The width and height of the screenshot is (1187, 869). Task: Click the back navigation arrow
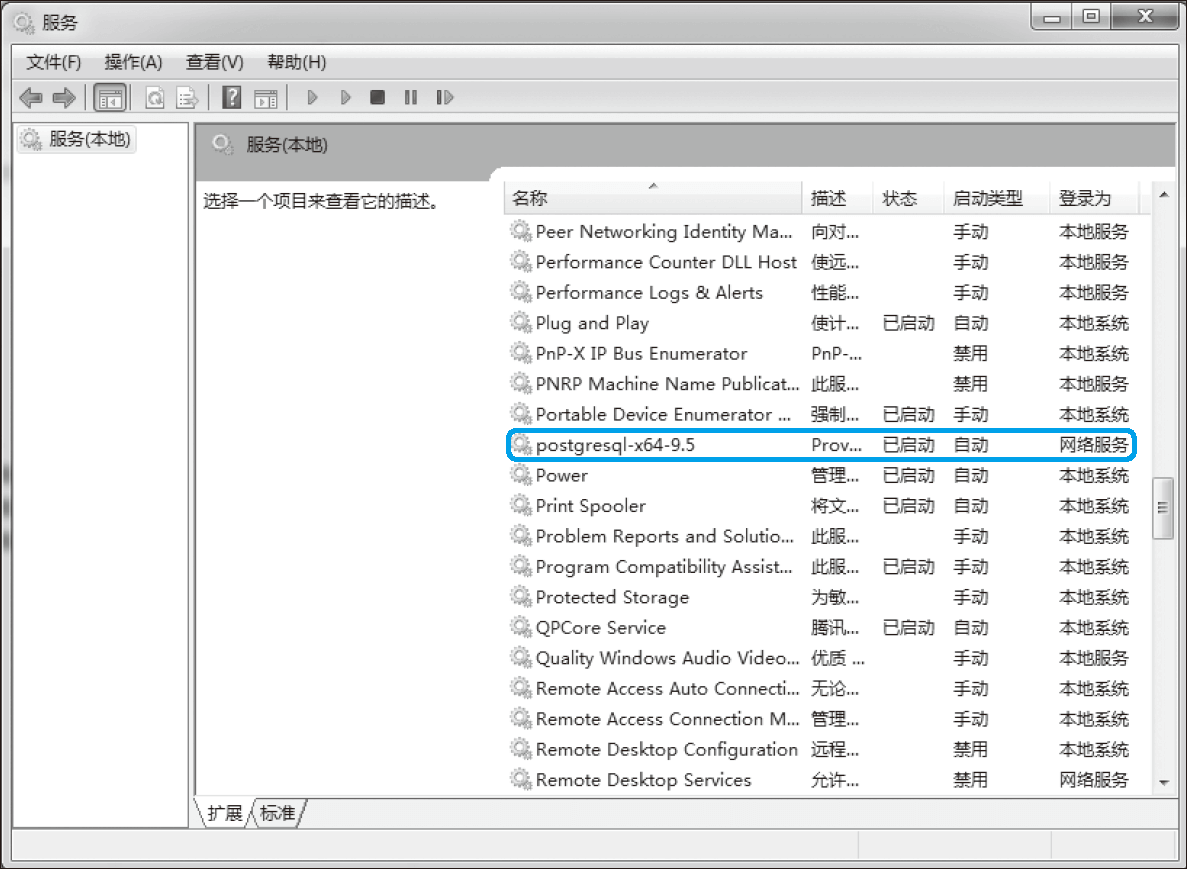click(30, 96)
